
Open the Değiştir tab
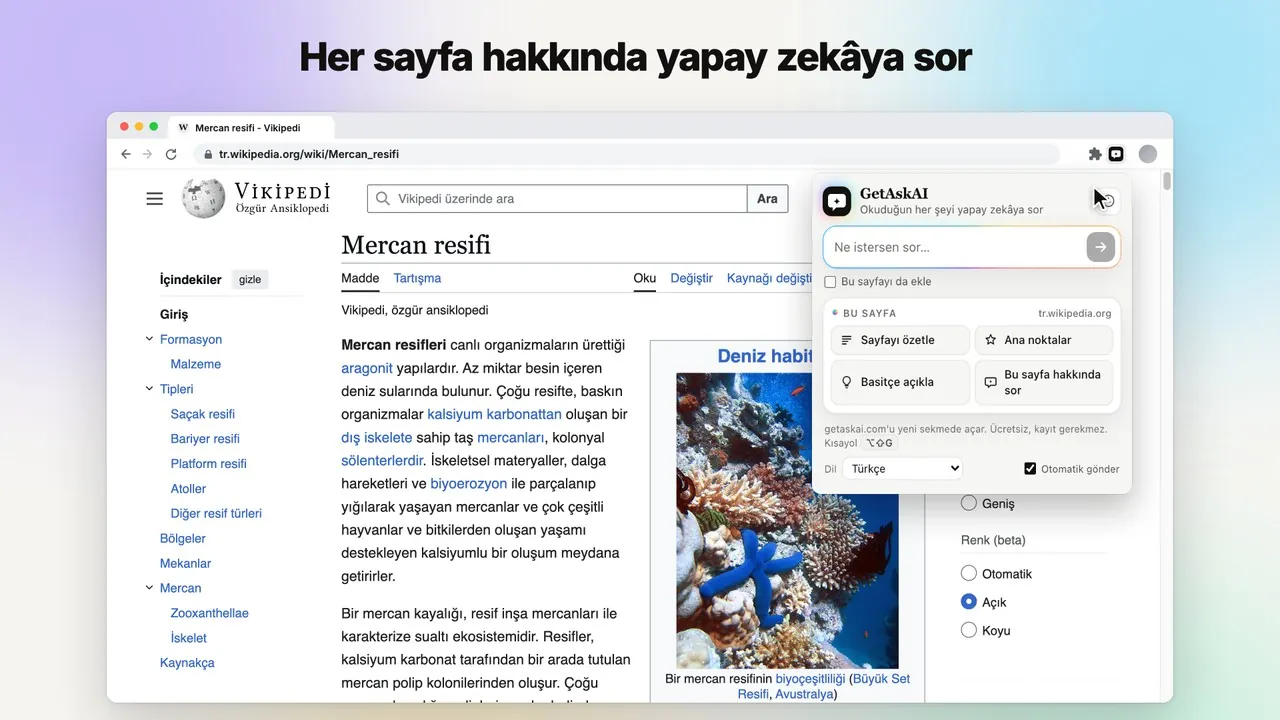coord(691,278)
